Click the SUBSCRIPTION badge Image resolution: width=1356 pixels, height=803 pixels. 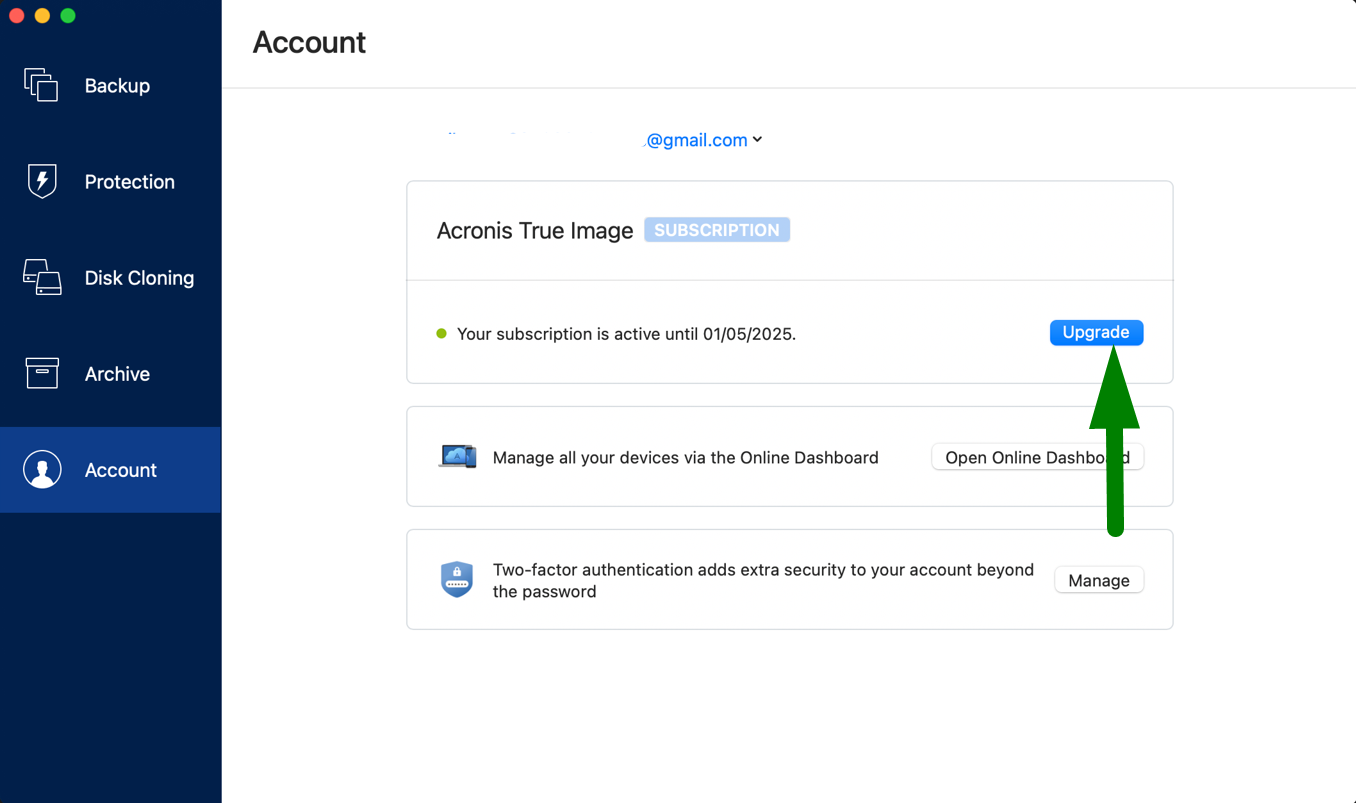pos(716,229)
